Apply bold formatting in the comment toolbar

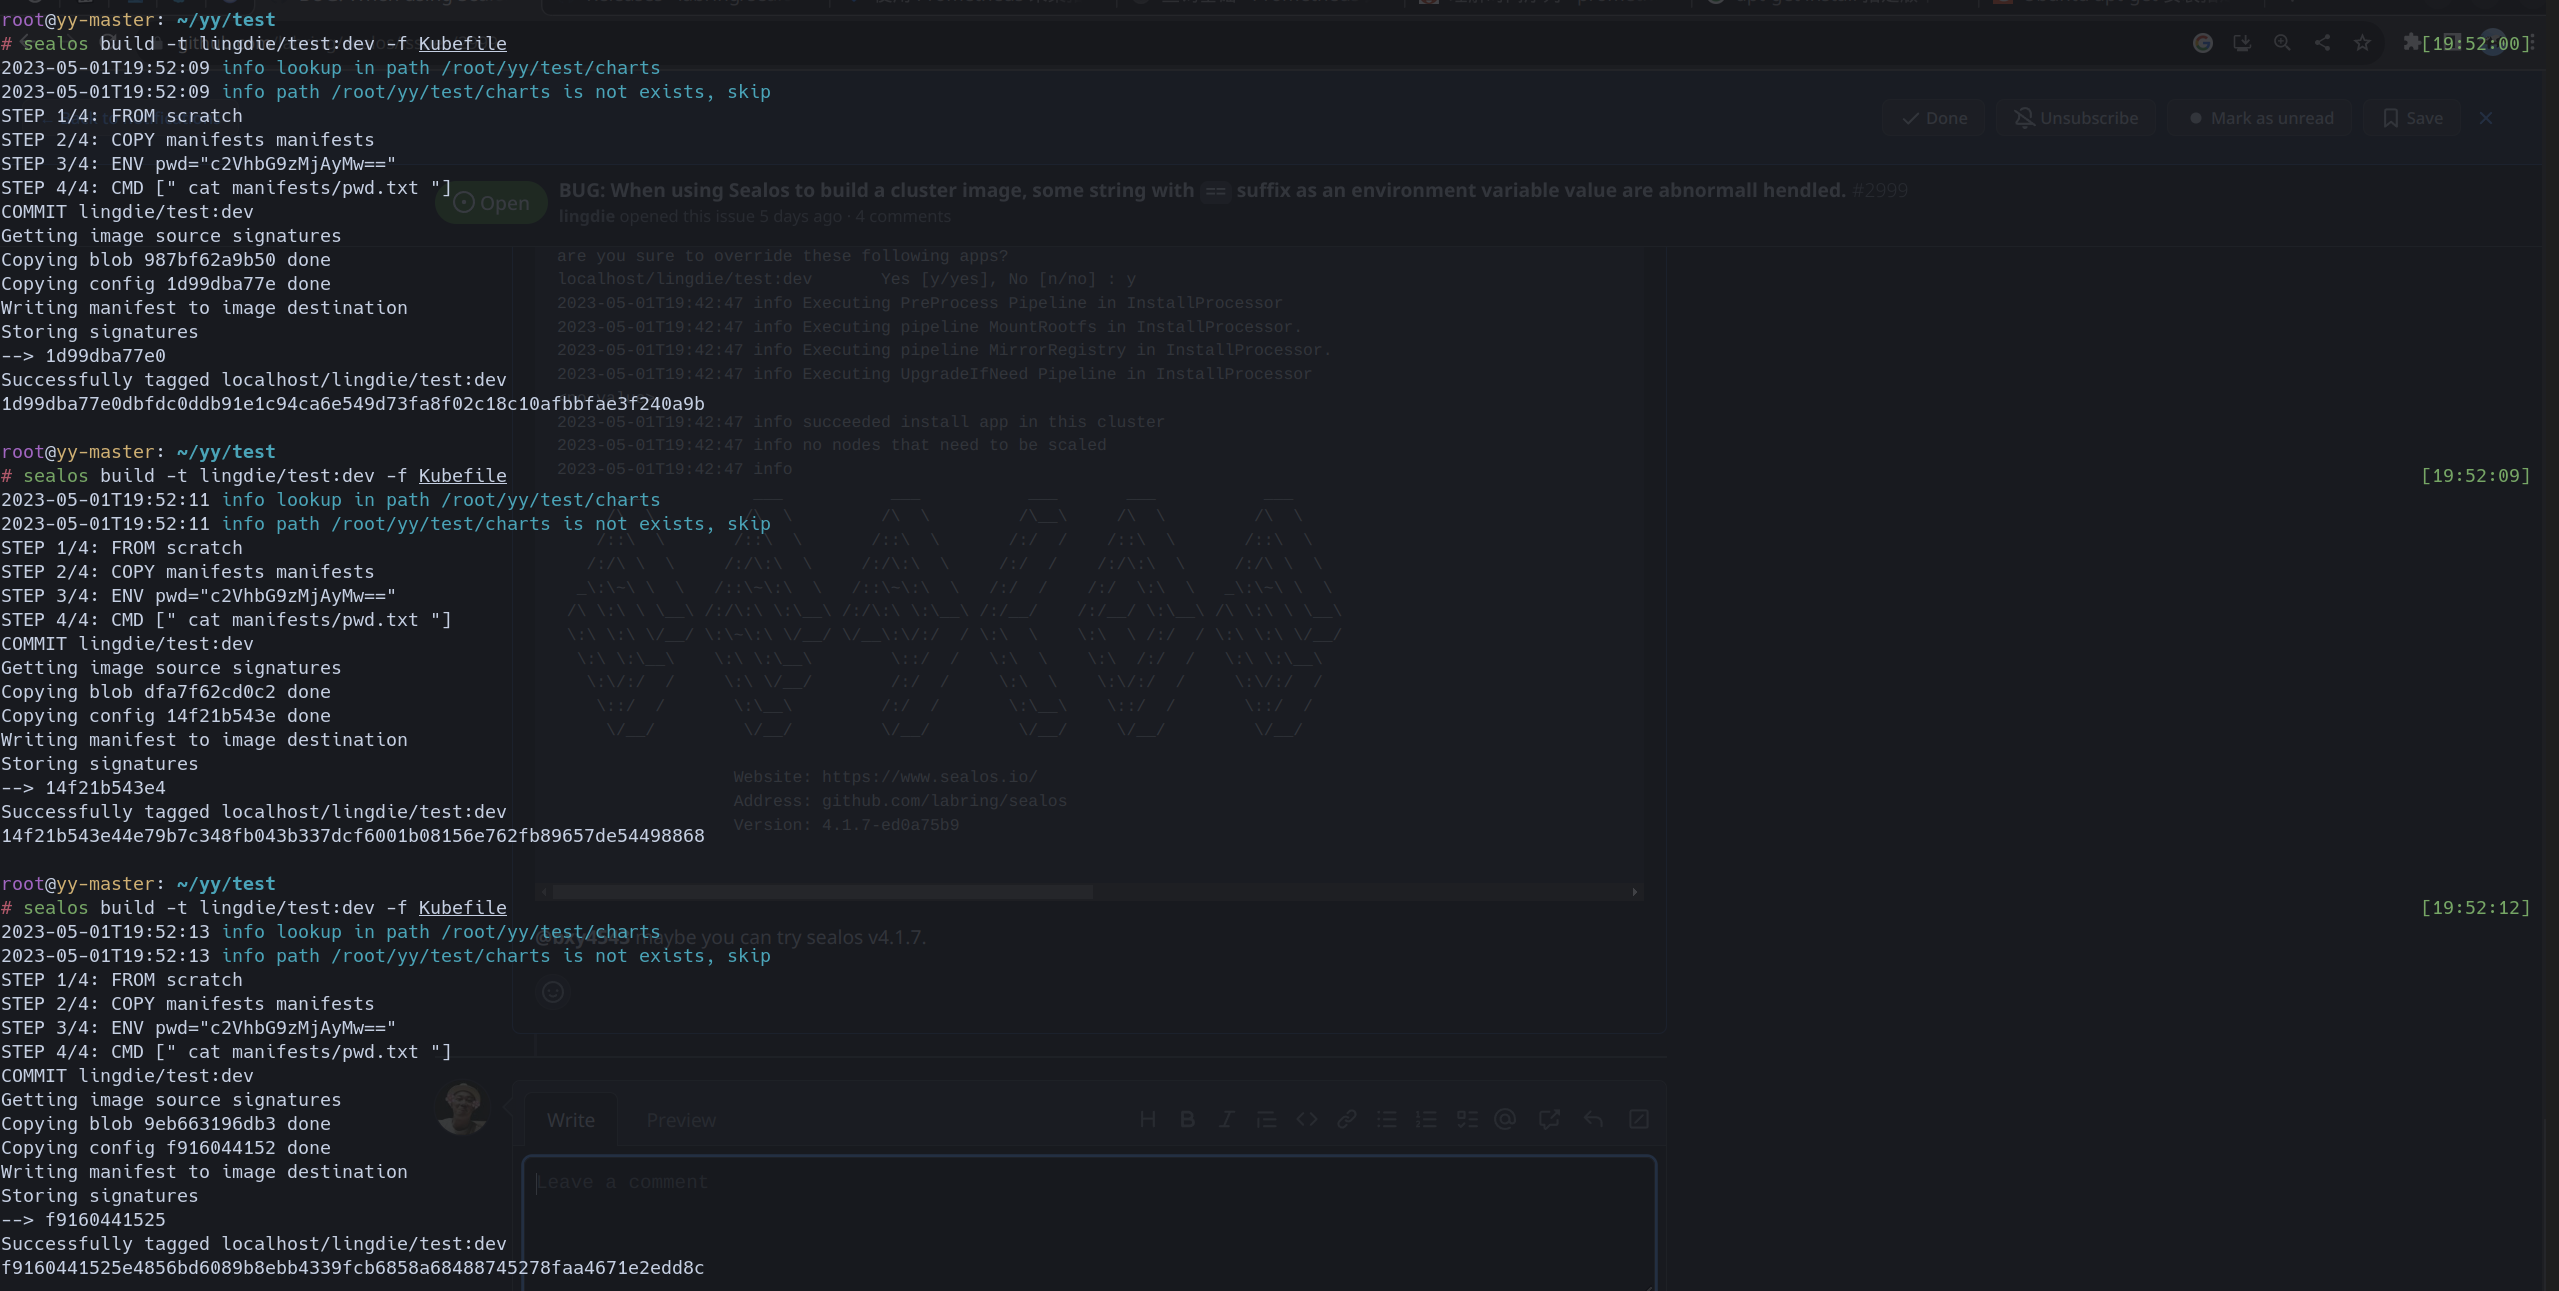tap(1186, 1119)
